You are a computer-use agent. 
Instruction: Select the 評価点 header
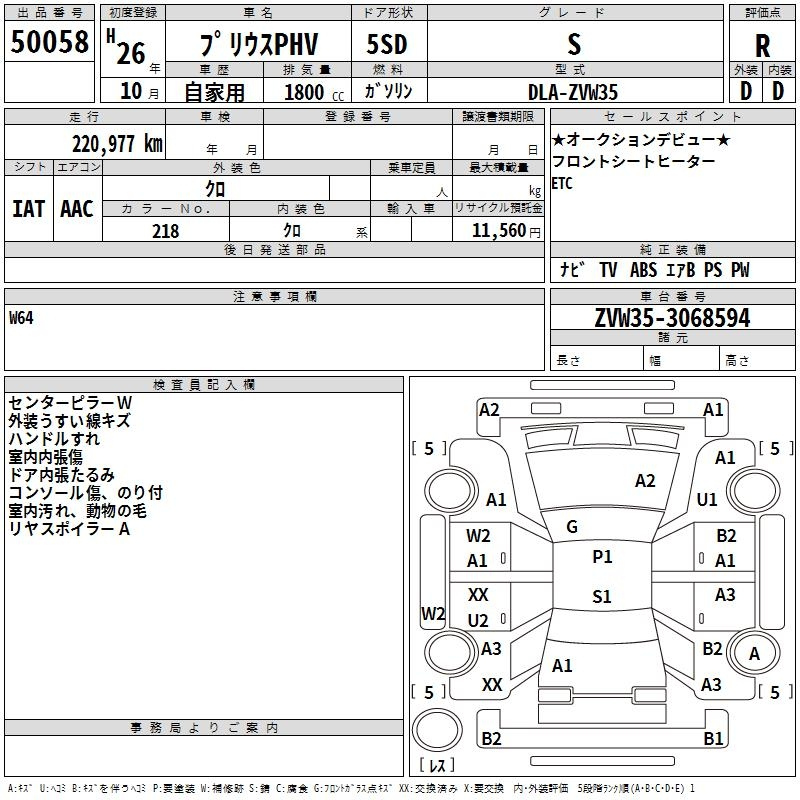tap(762, 13)
